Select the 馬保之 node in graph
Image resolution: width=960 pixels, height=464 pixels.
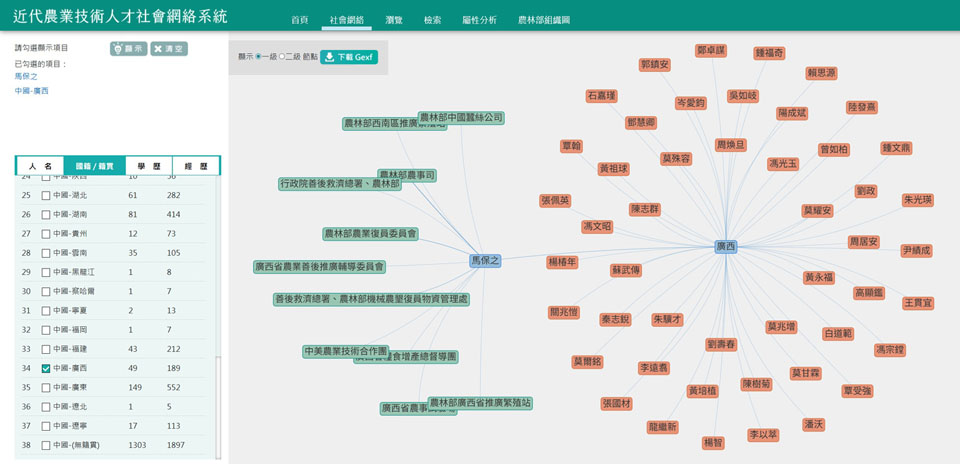(x=485, y=260)
